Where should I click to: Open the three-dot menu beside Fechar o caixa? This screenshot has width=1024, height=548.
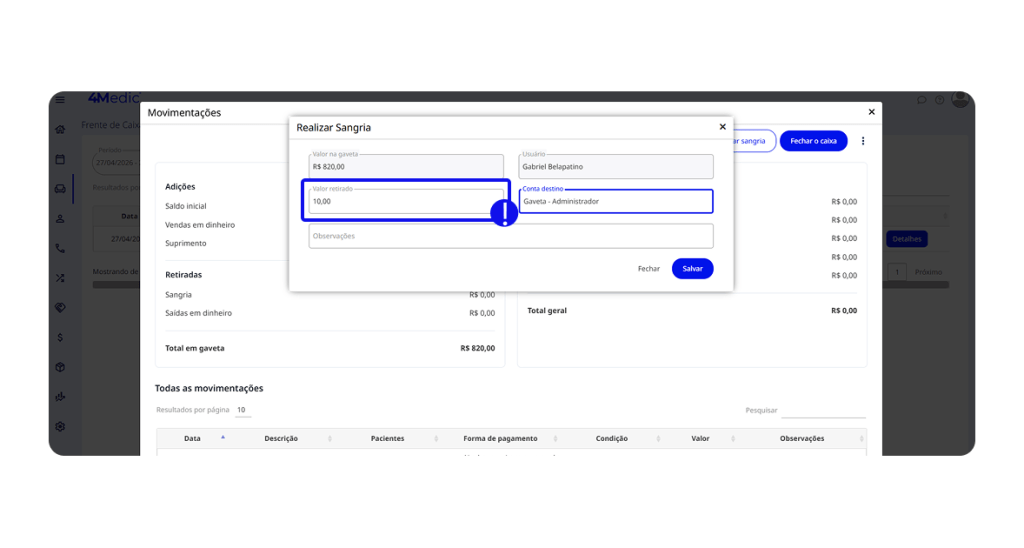tap(863, 141)
